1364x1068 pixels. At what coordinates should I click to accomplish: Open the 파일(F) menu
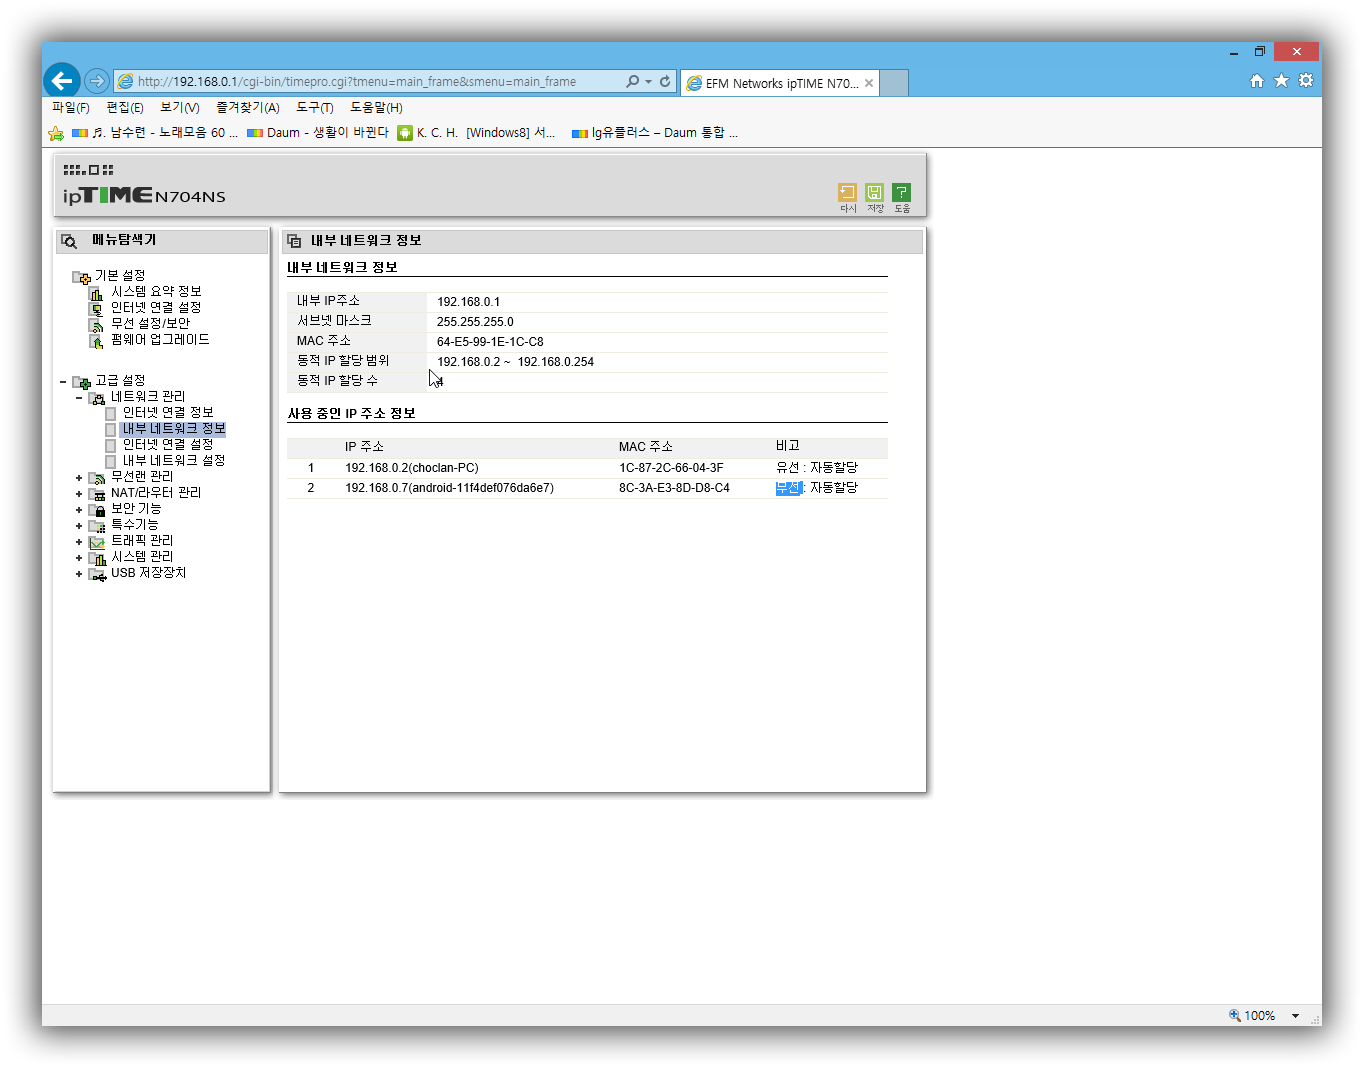[70, 107]
